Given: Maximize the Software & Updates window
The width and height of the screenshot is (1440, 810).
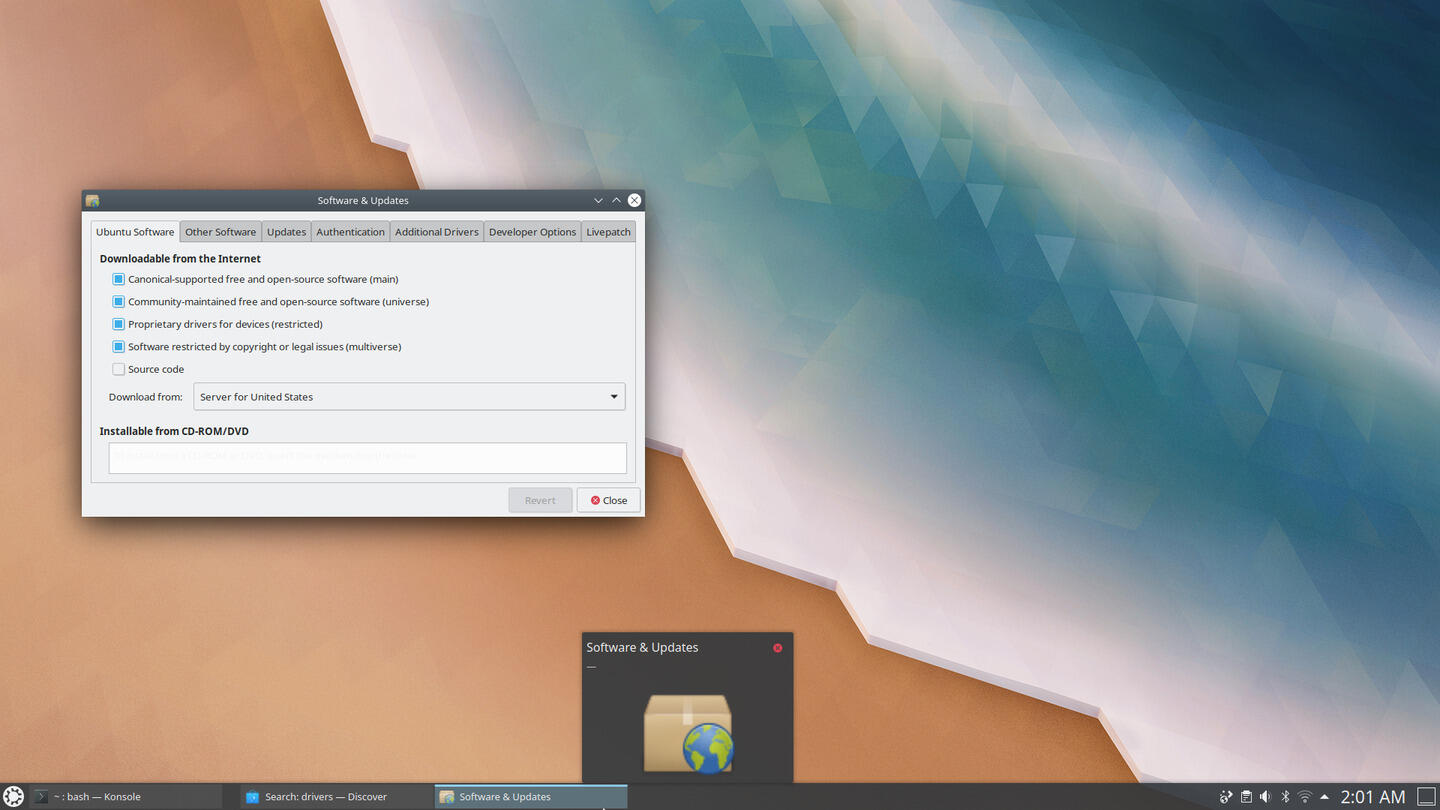Looking at the screenshot, I should 616,200.
